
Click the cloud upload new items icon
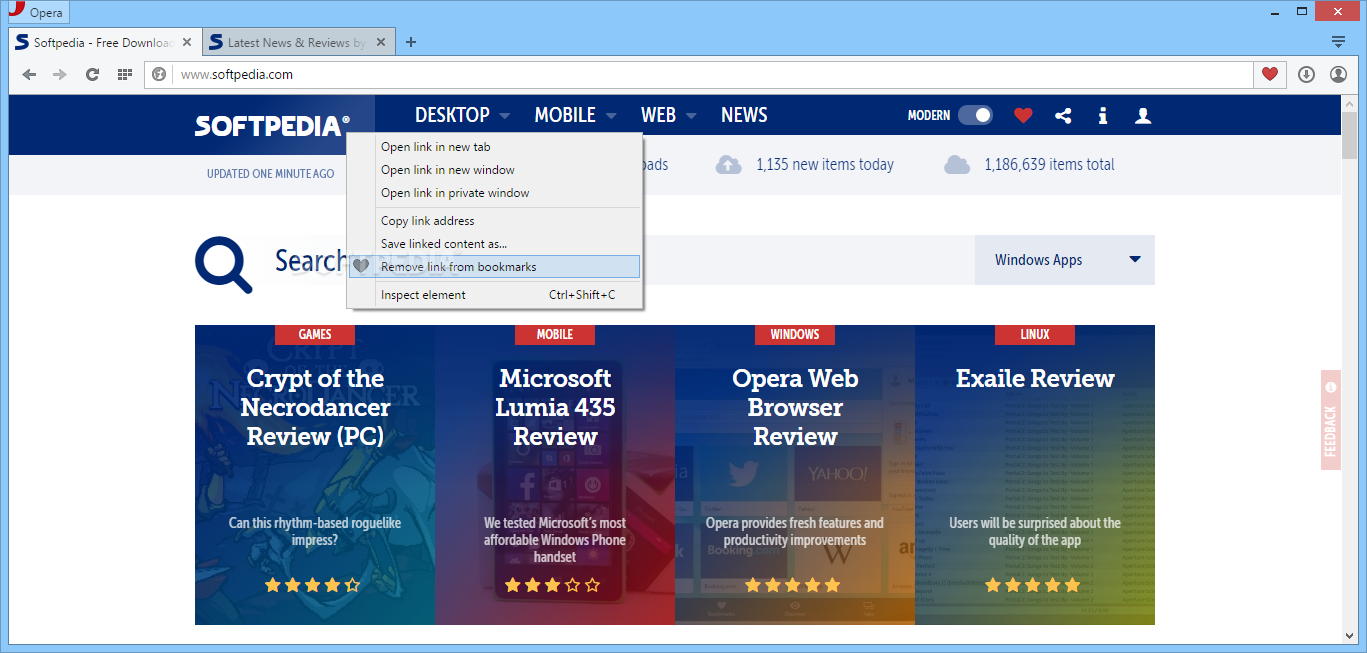coord(728,164)
